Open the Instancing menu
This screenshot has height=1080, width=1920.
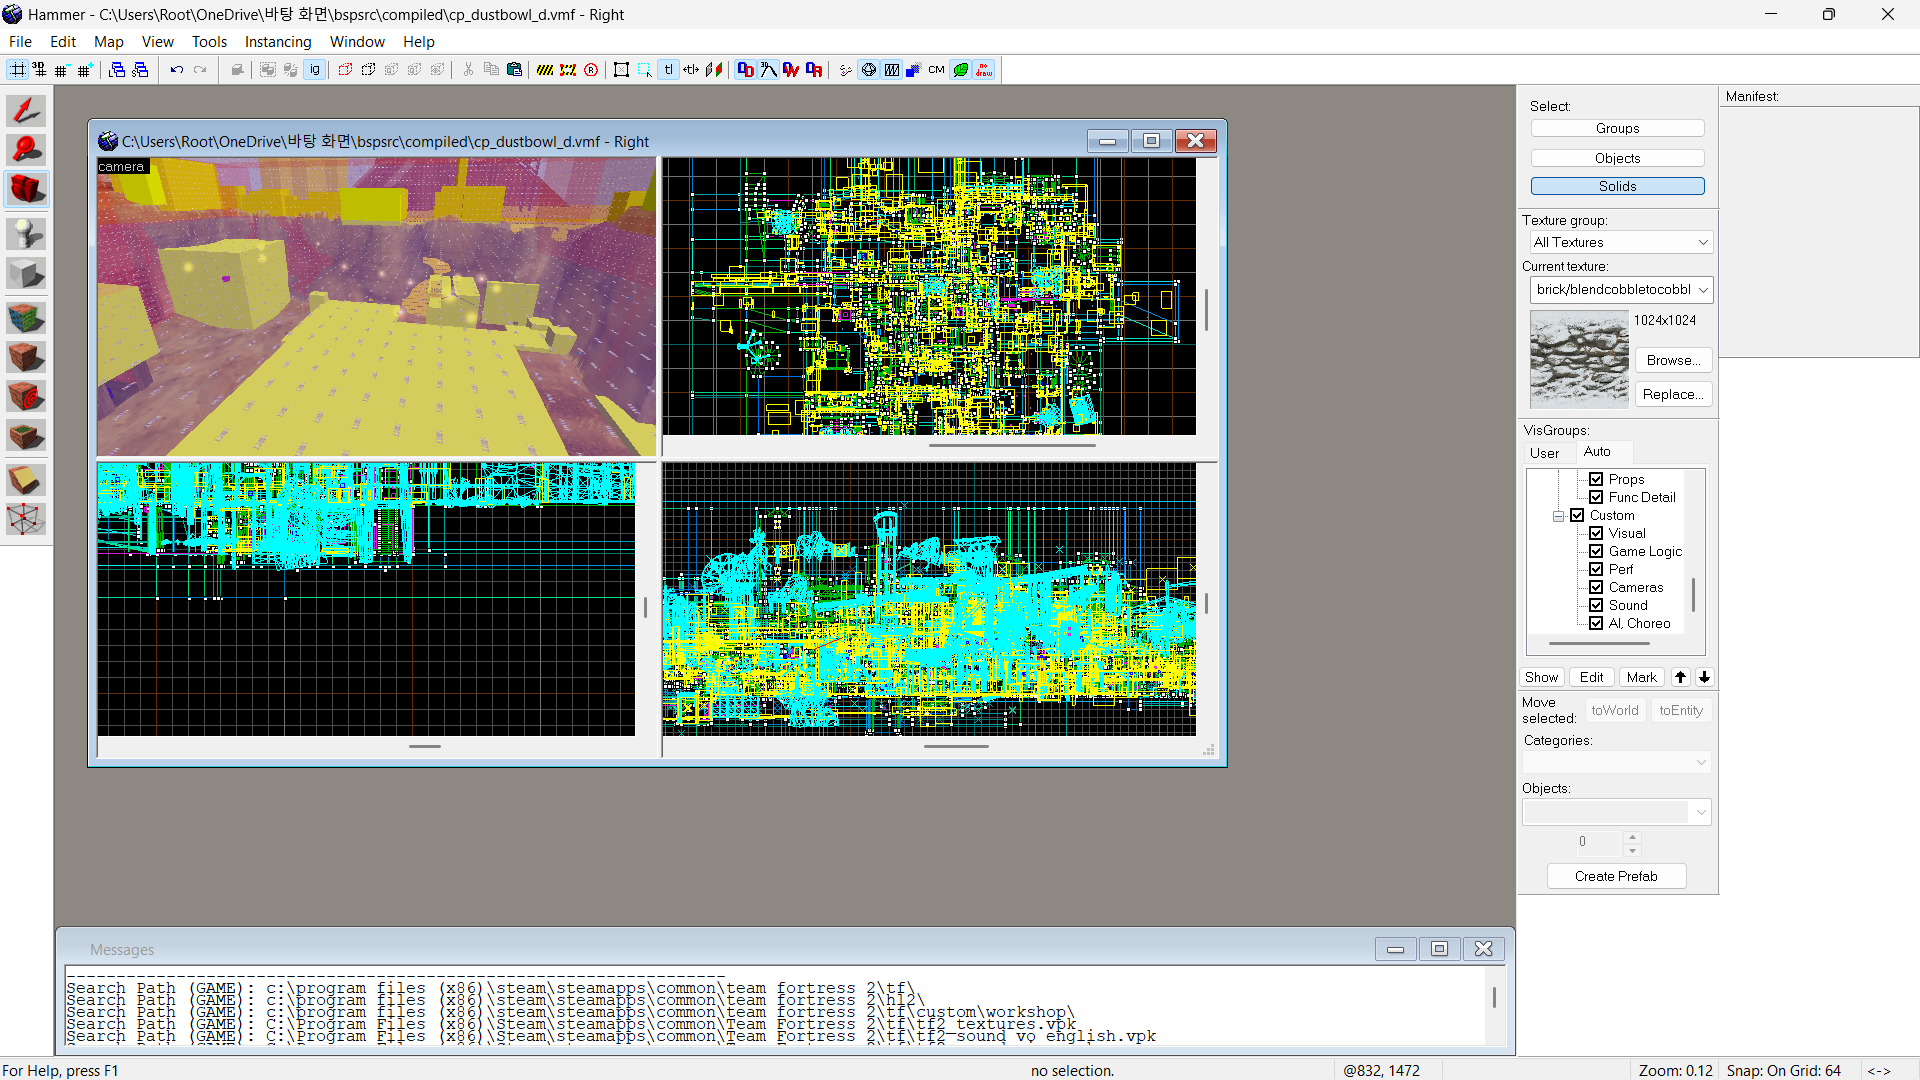(x=278, y=42)
